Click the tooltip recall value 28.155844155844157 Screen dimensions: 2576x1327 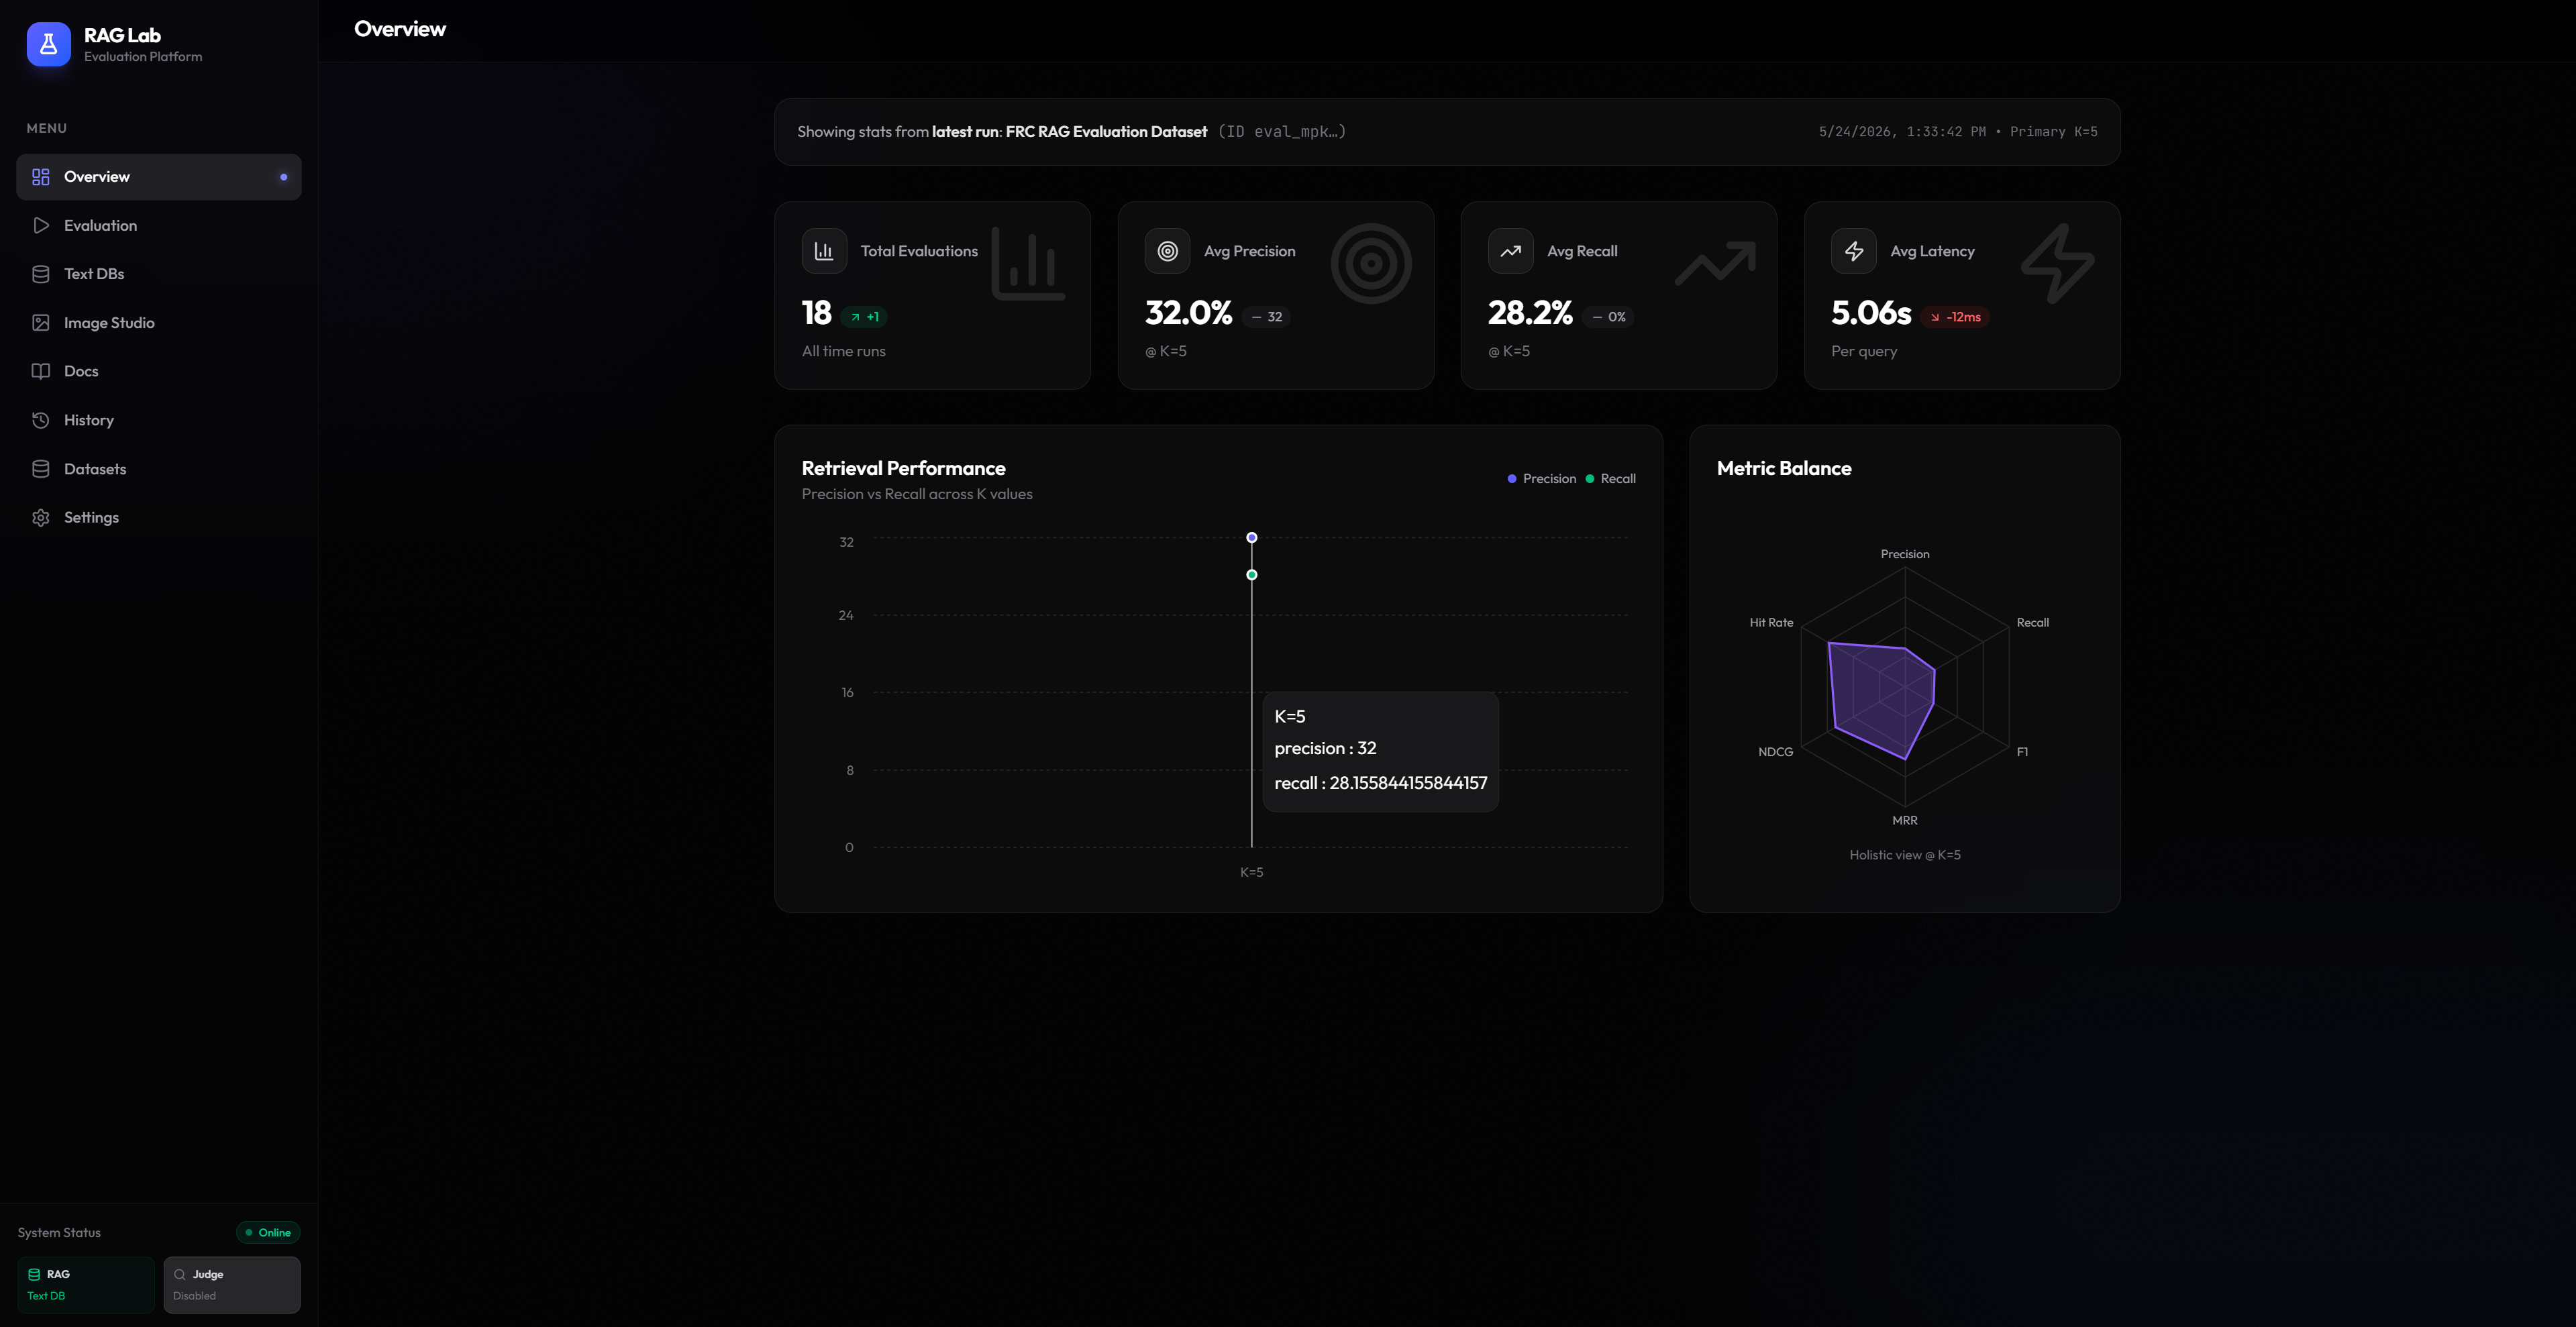[x=1408, y=783]
